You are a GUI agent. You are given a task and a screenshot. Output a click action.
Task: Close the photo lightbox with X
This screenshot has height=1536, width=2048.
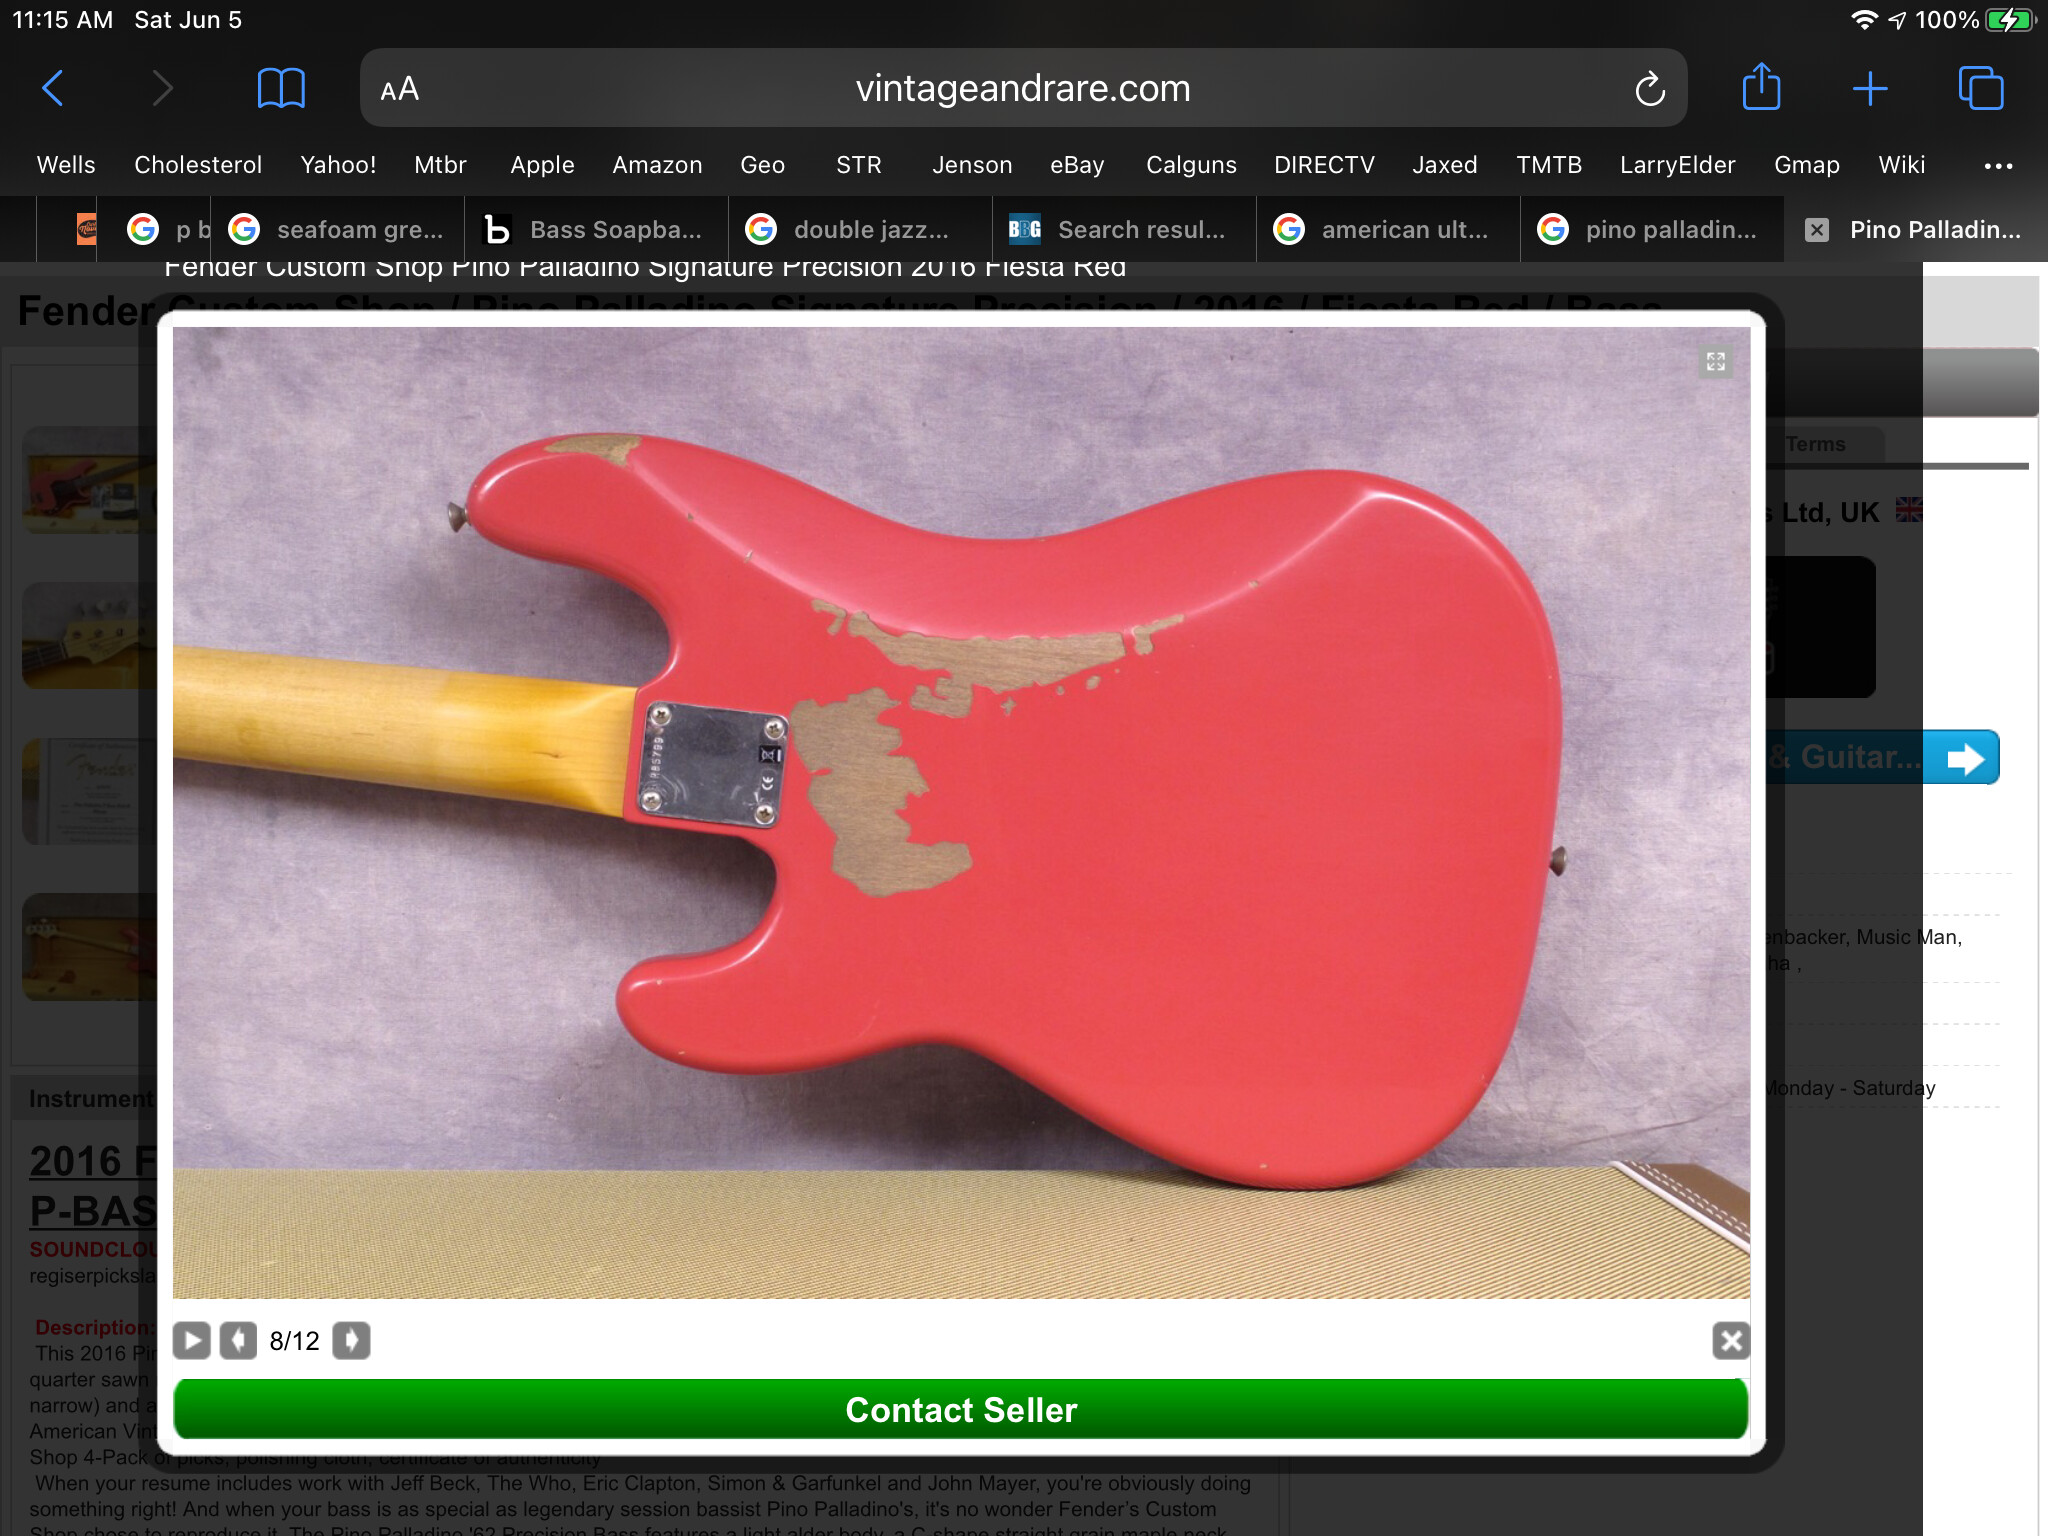click(x=1731, y=1340)
